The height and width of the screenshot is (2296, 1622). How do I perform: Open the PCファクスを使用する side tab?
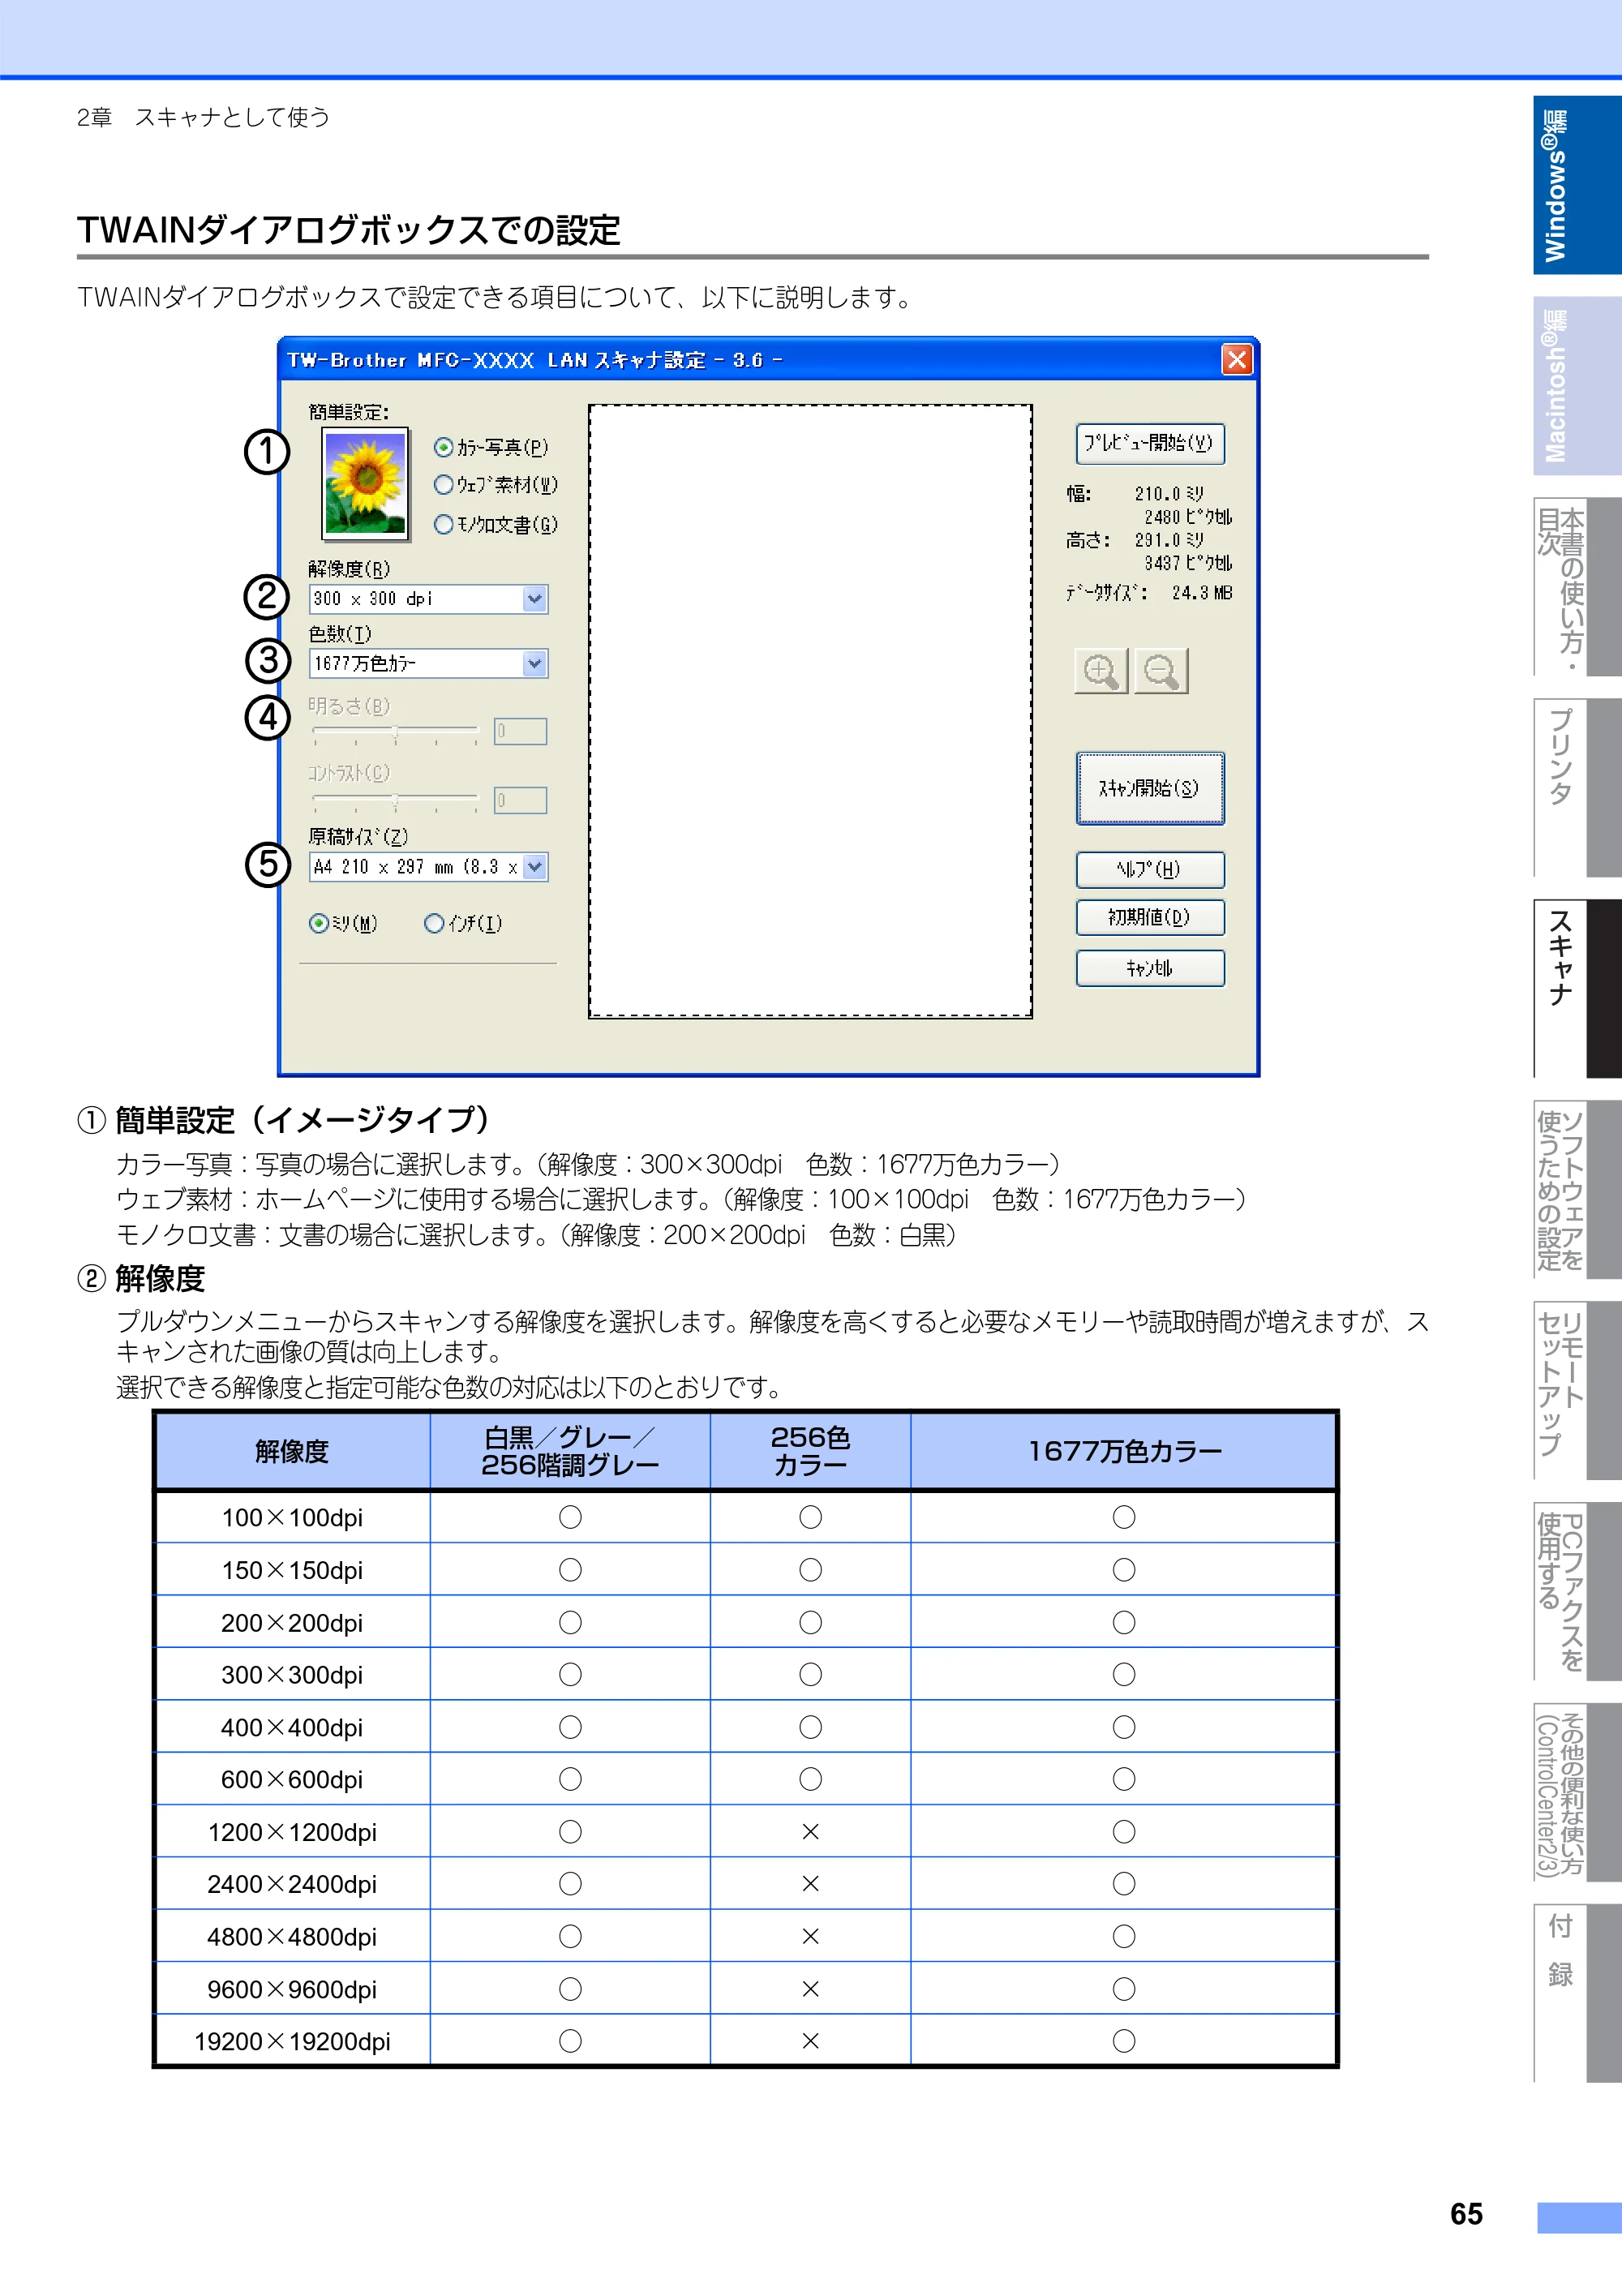[1577, 1591]
